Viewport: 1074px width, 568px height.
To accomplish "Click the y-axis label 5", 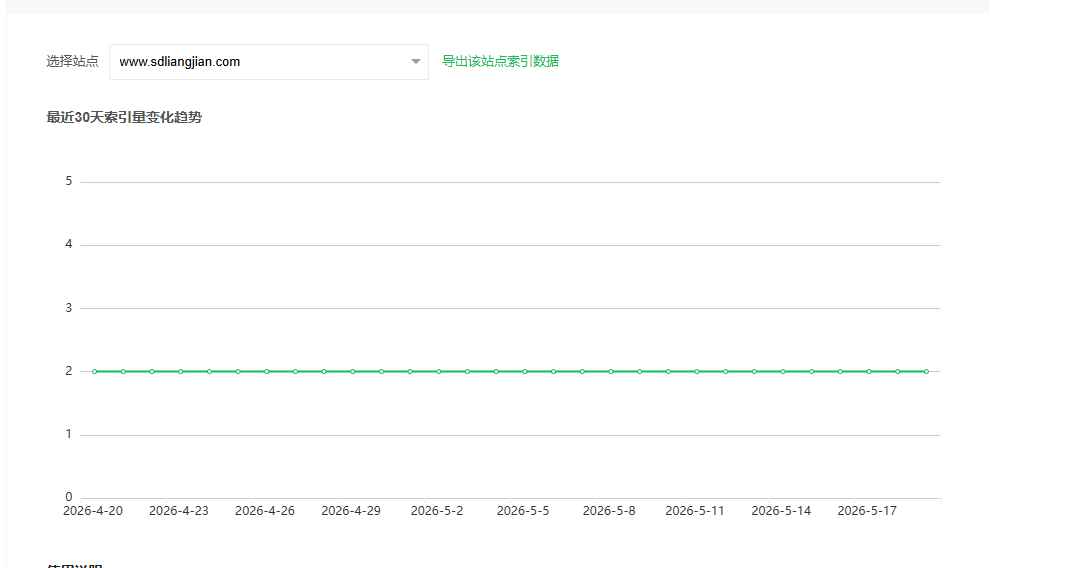I will coord(68,181).
